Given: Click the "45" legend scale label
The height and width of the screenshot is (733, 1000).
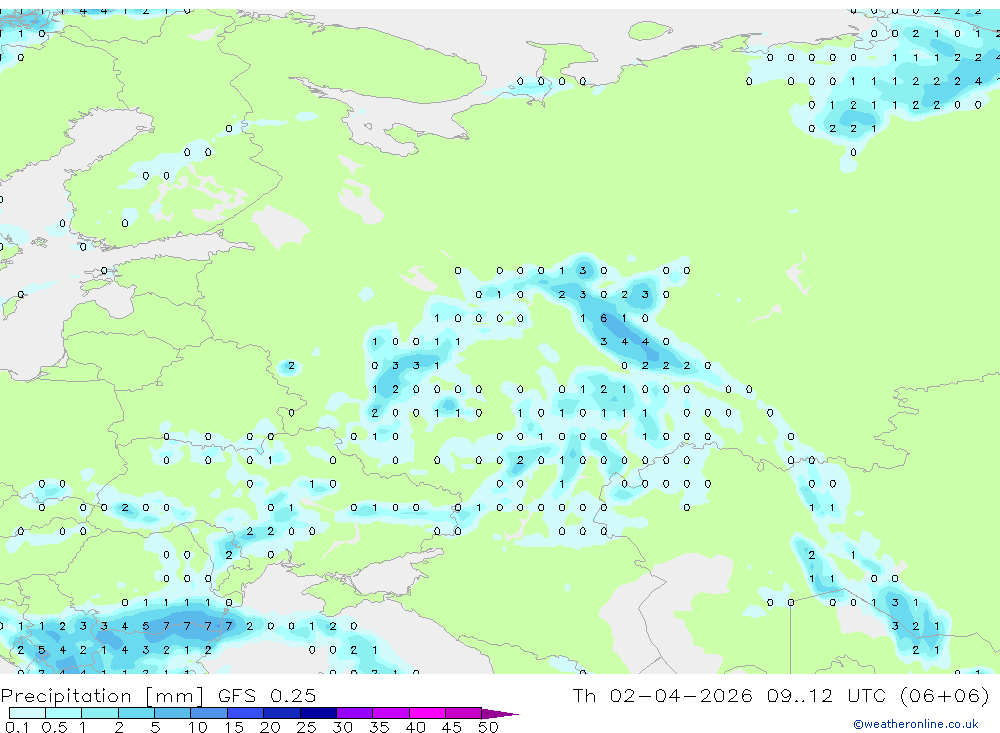Looking at the screenshot, I should click(452, 727).
